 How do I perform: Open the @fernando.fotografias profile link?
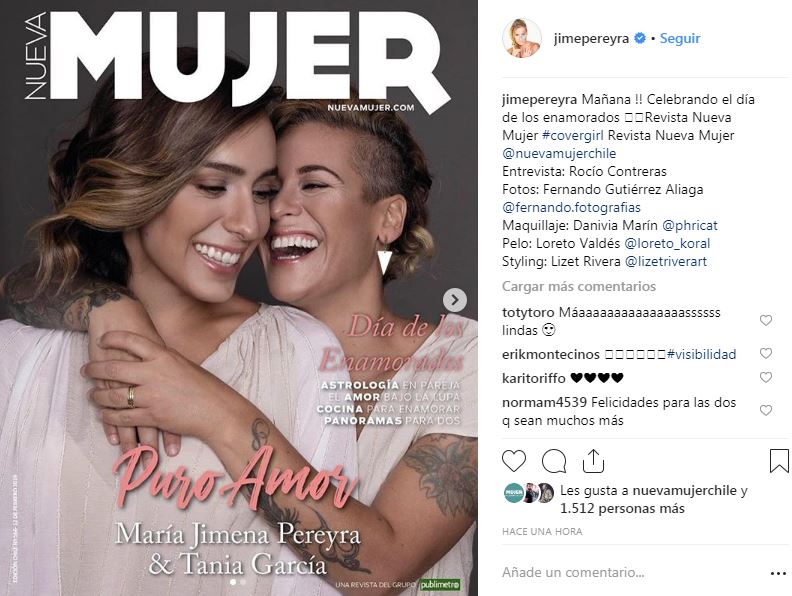point(571,208)
